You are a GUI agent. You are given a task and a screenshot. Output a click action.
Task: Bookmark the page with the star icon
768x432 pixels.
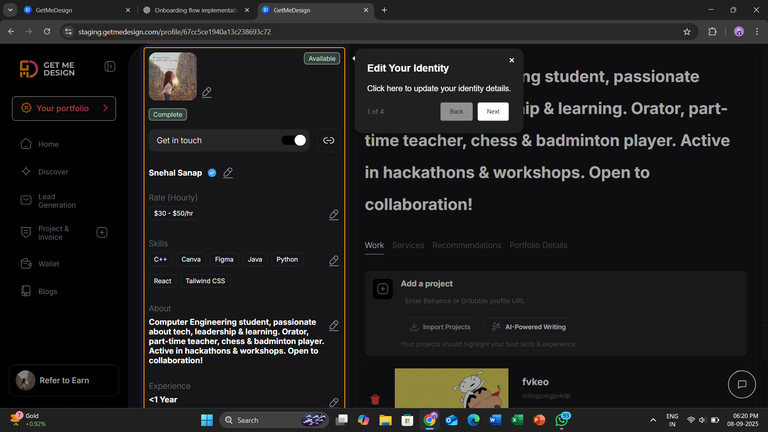click(x=687, y=32)
